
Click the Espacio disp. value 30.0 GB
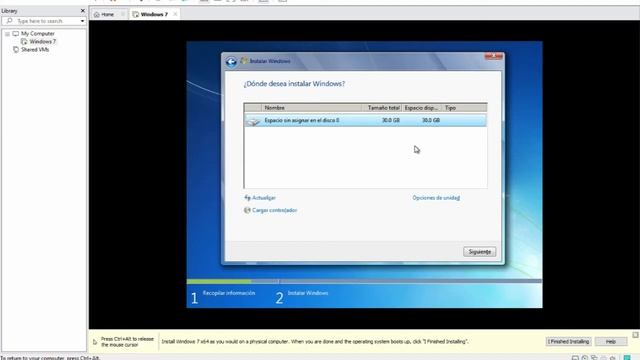431,120
